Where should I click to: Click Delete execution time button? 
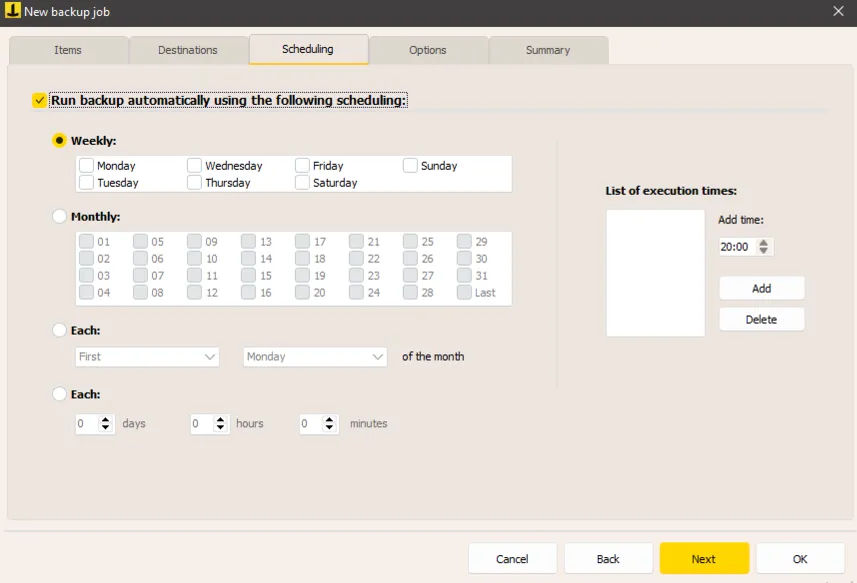(x=762, y=320)
